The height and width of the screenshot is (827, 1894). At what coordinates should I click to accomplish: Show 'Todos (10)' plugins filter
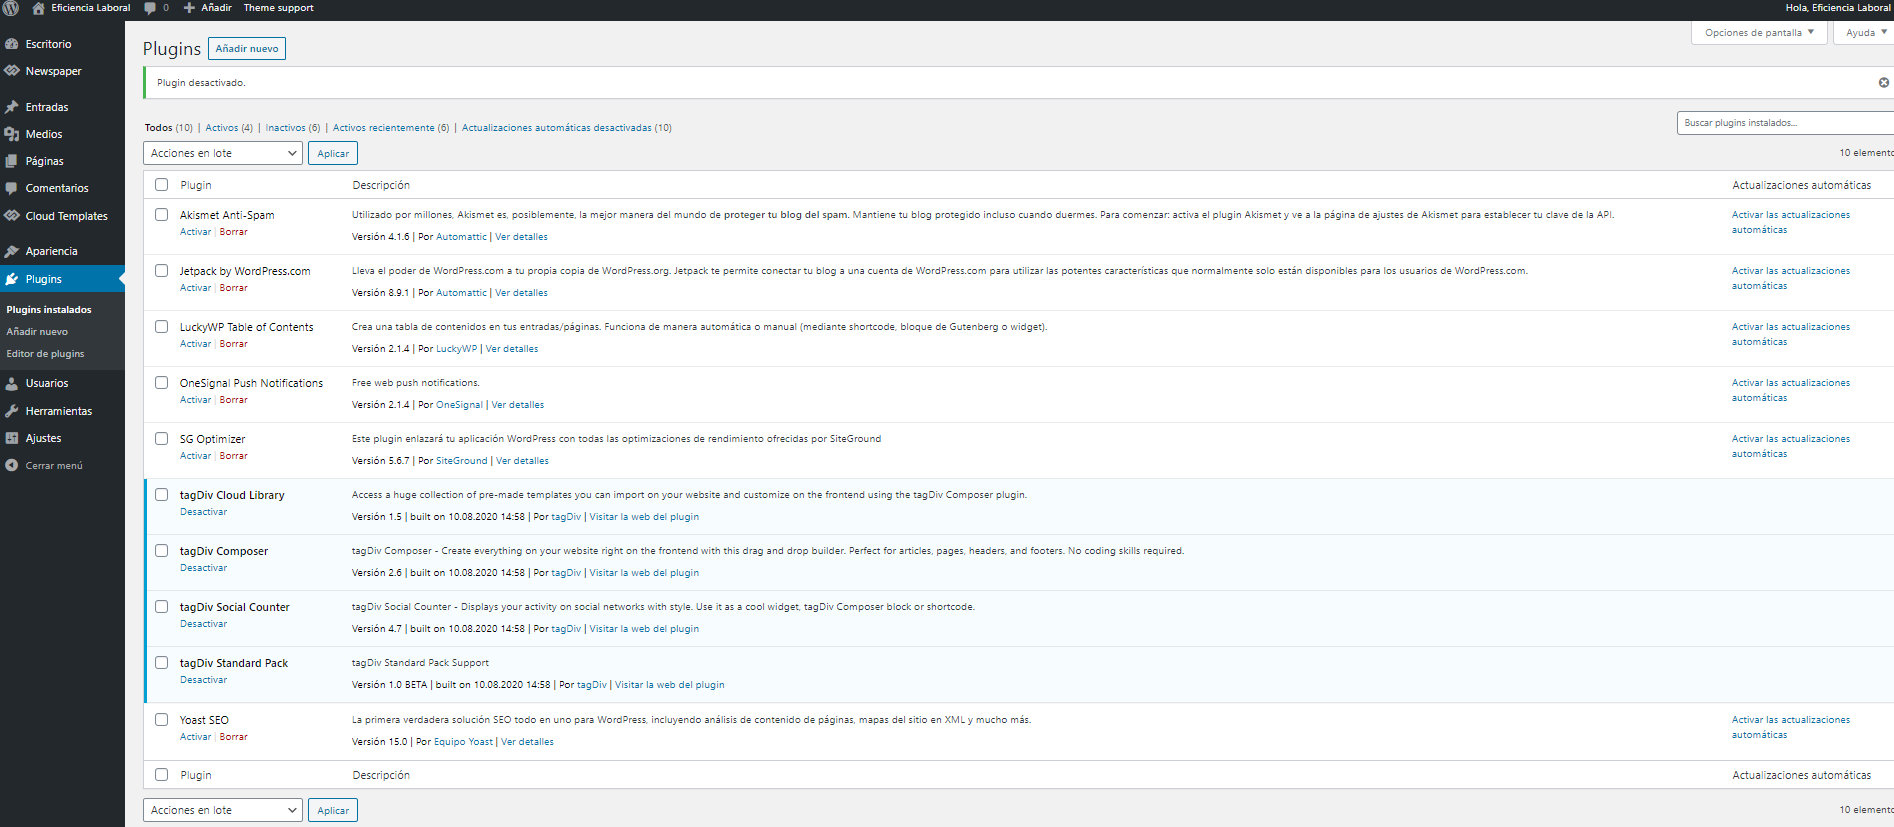coord(169,128)
